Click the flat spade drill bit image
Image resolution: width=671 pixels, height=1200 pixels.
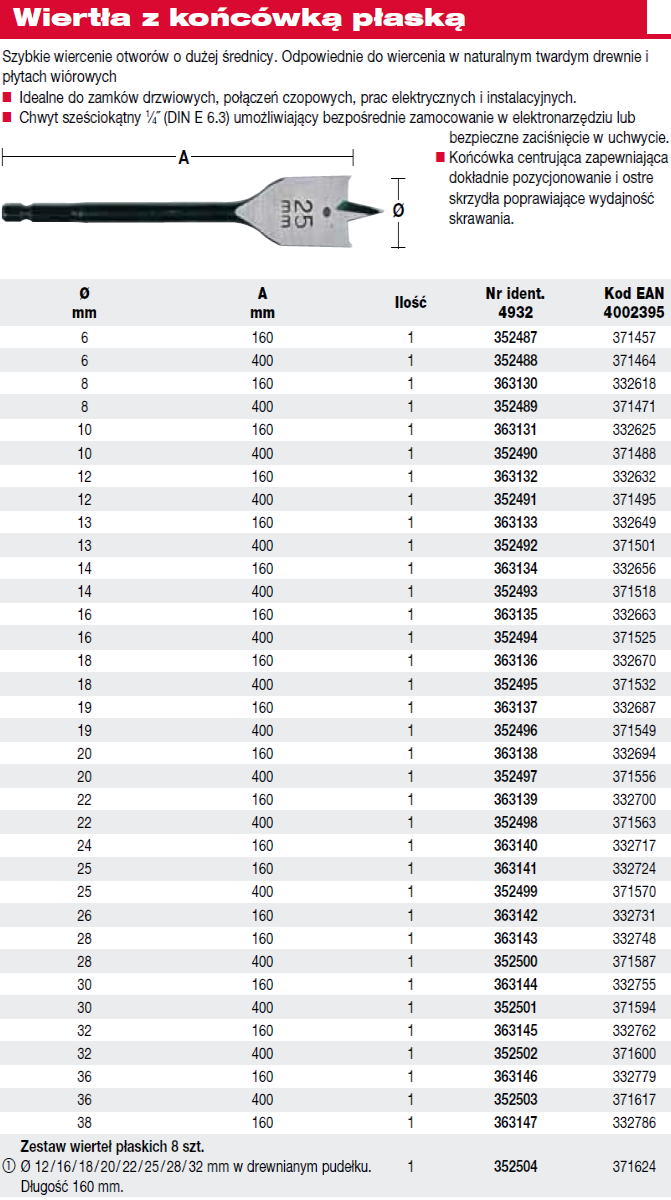pos(190,209)
